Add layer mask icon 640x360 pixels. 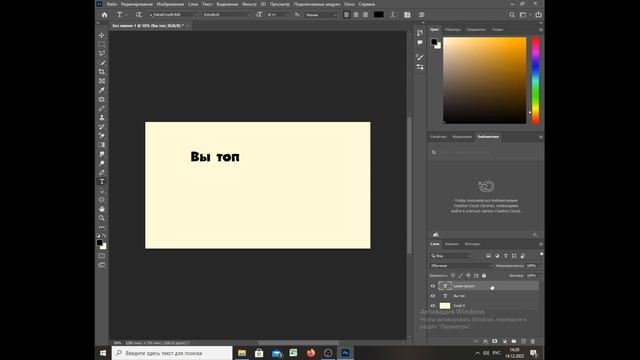click(x=495, y=341)
